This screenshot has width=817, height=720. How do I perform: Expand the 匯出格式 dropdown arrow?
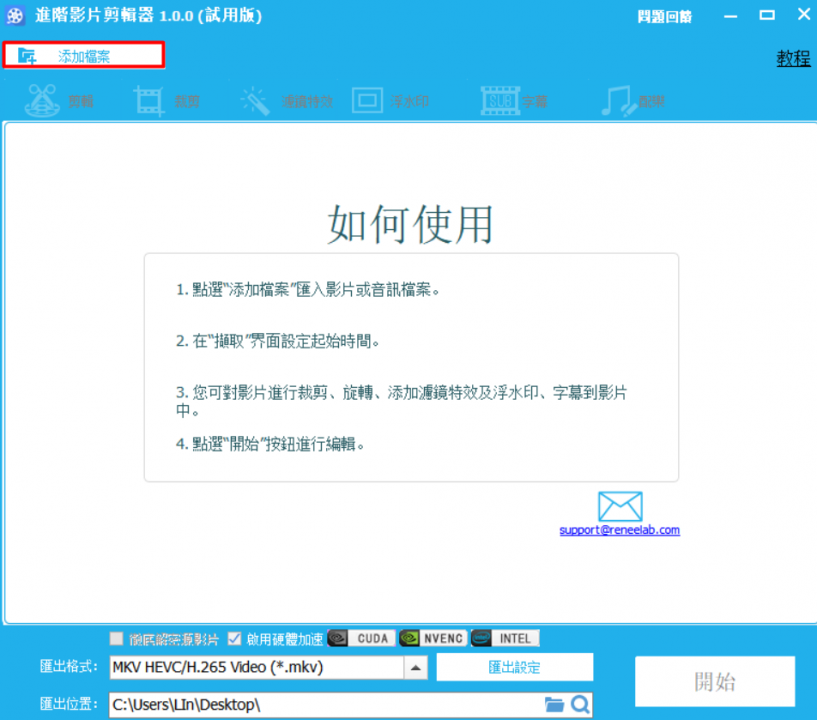[417, 667]
